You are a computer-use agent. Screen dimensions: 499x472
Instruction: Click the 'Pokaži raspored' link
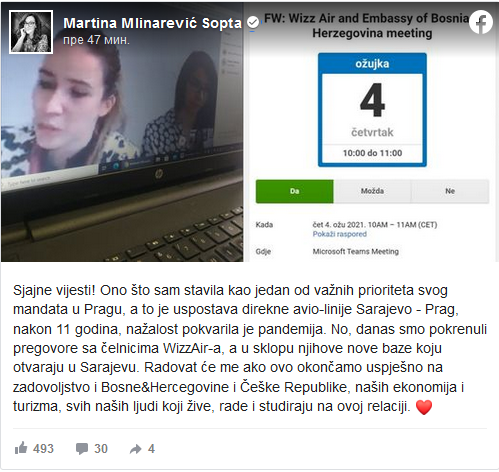[339, 234]
